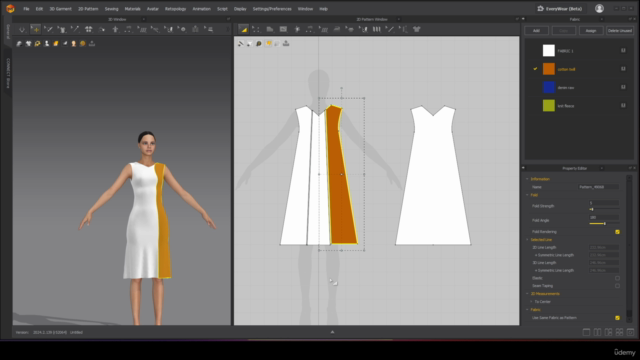Enable the Elastic checkbox

point(617,278)
